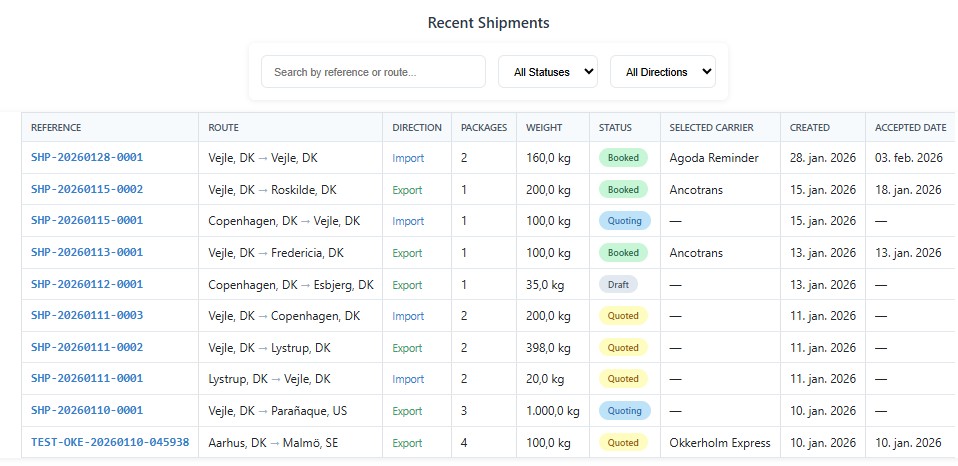The height and width of the screenshot is (466, 958).
Task: Click the Quoted badge for SHP-20260111-0003
Action: 623,316
